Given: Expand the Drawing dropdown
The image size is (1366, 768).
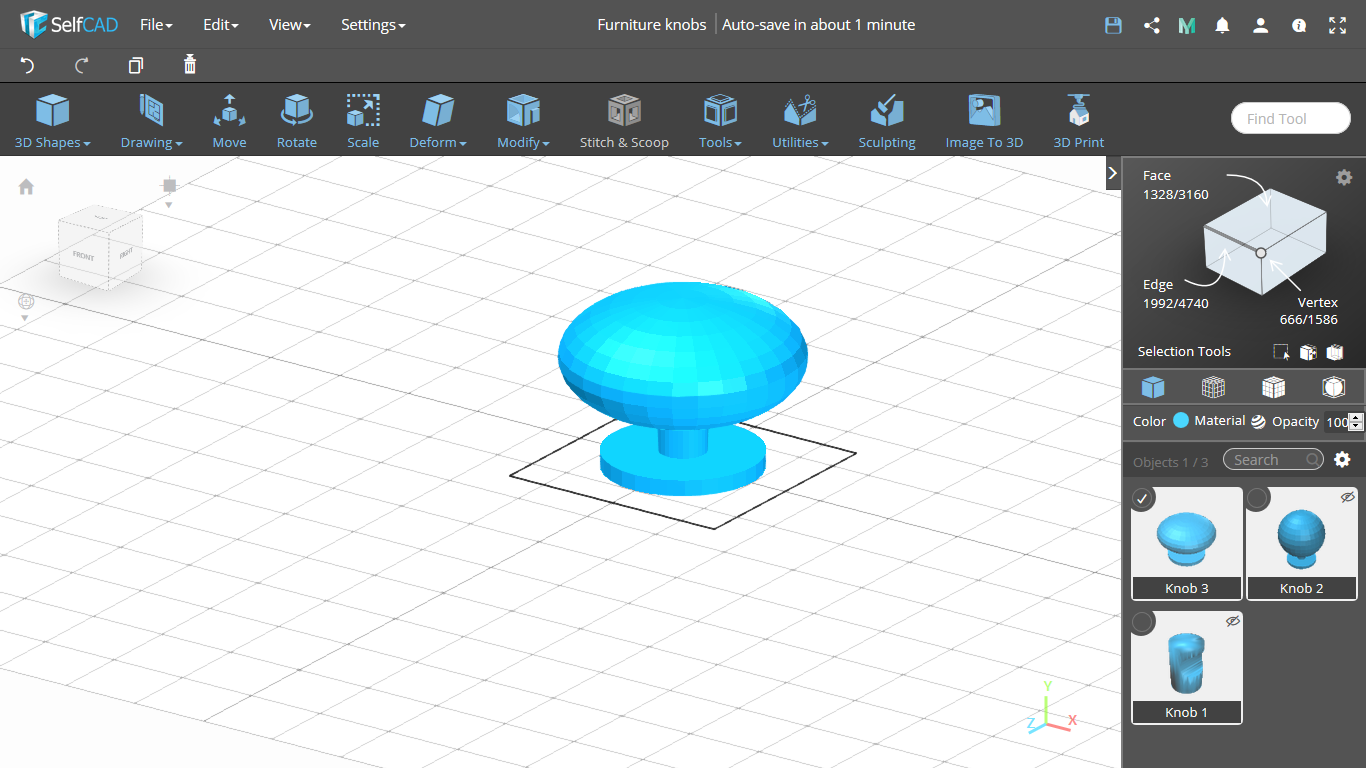Looking at the screenshot, I should [x=151, y=121].
